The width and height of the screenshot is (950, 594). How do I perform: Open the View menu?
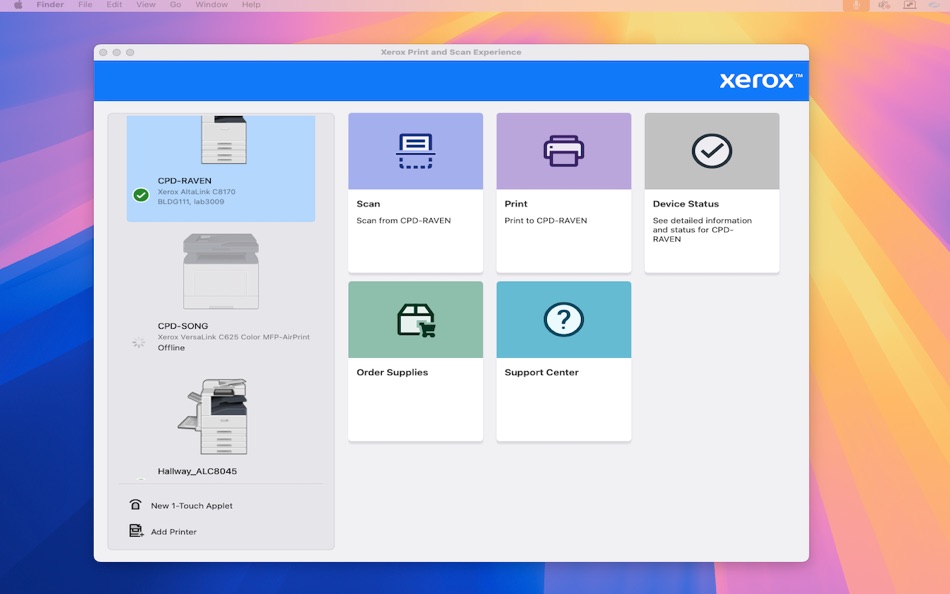tap(145, 5)
